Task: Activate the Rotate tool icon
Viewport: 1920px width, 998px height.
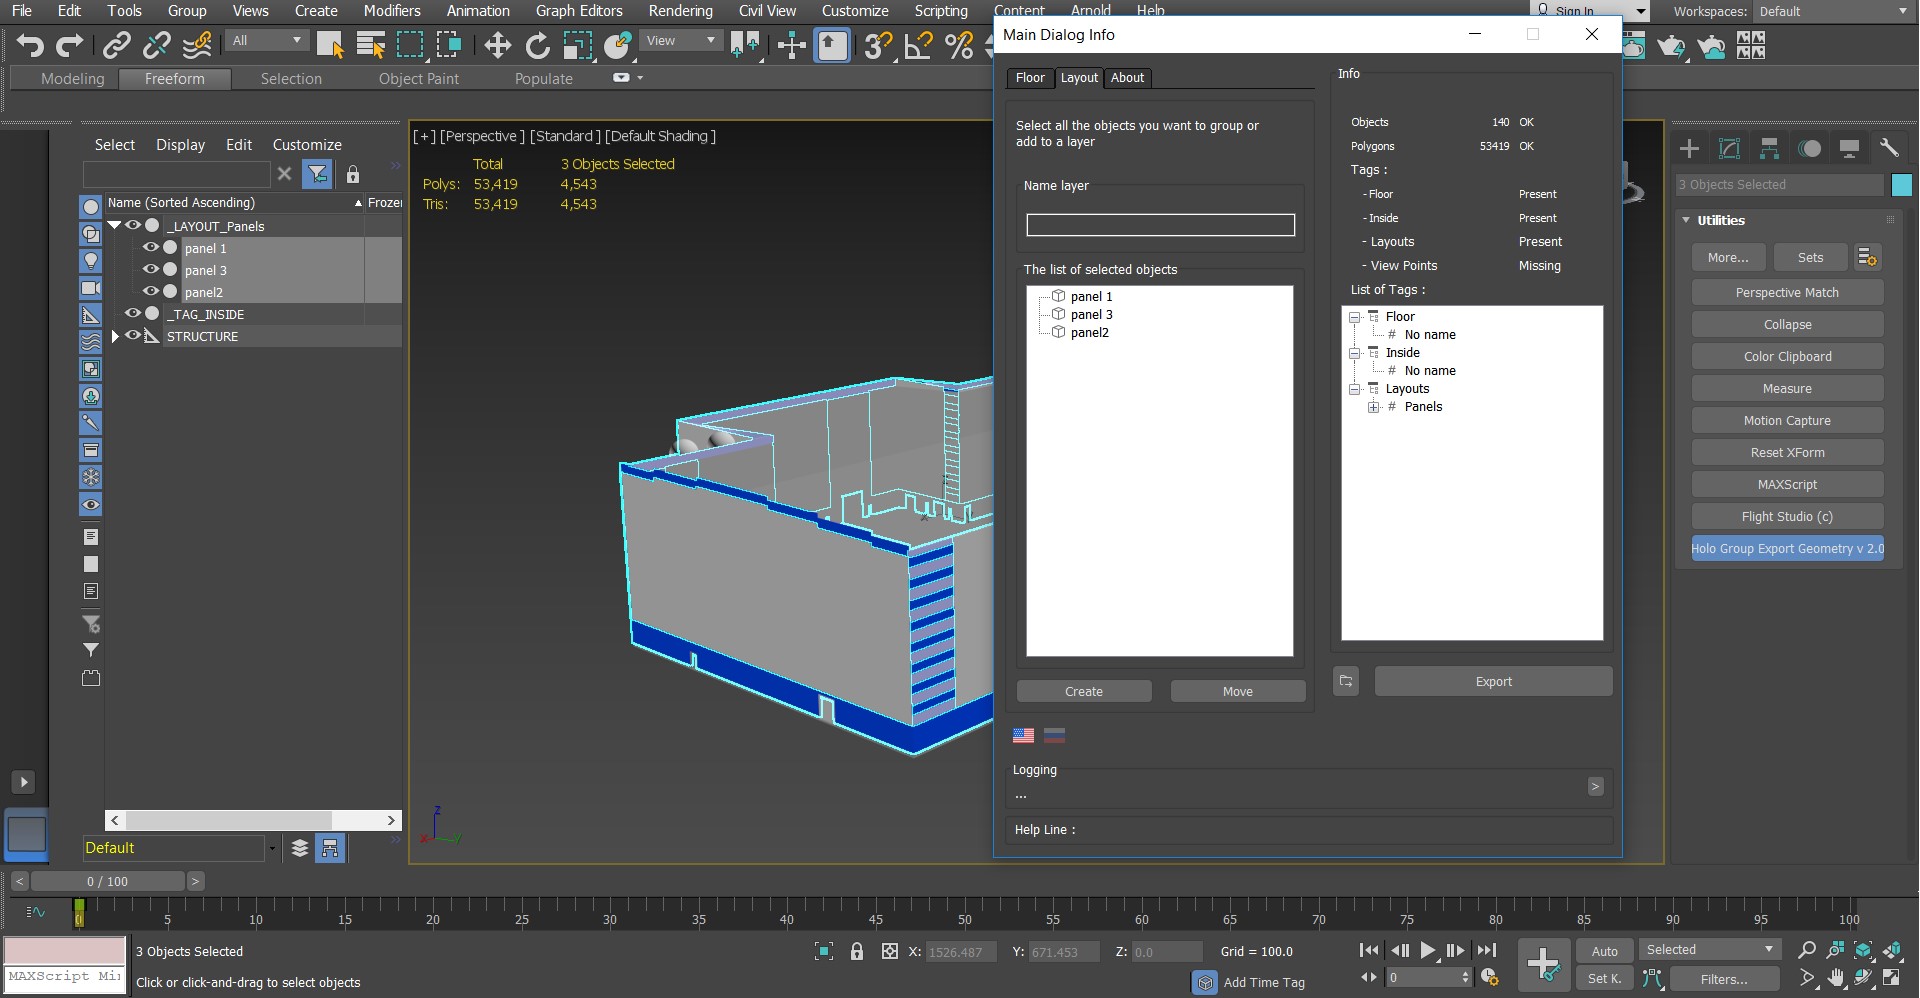Action: click(x=537, y=45)
